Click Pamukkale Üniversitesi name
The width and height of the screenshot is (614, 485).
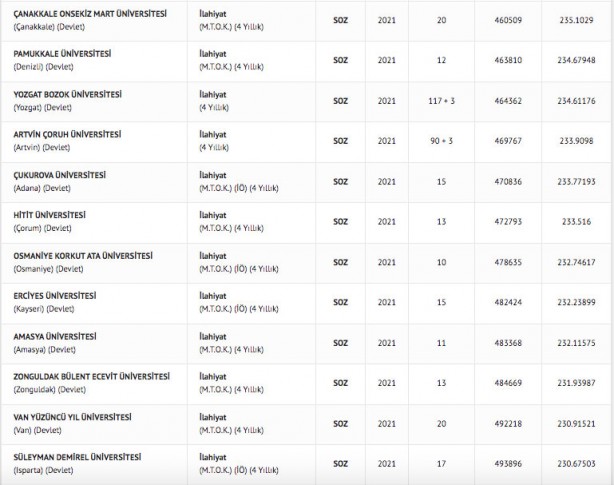coord(61,53)
